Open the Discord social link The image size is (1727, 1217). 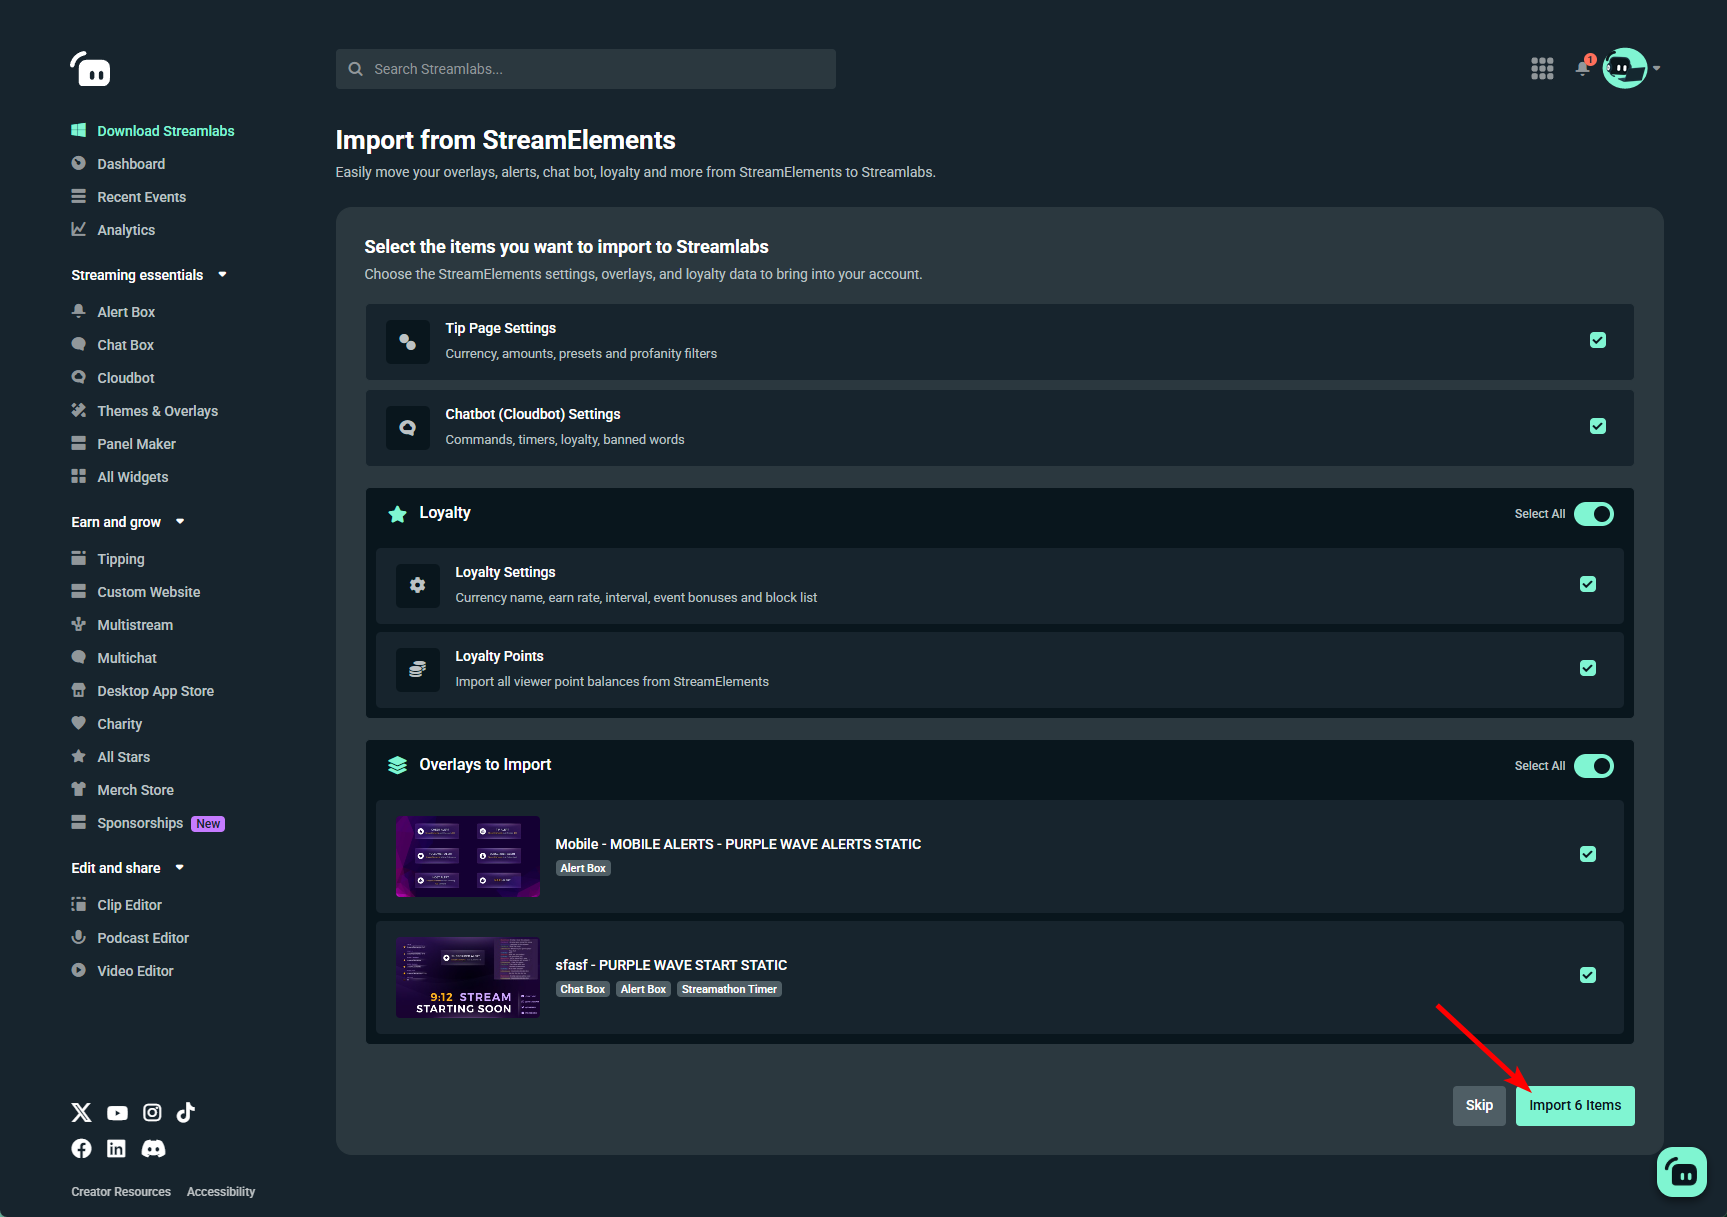(x=153, y=1148)
